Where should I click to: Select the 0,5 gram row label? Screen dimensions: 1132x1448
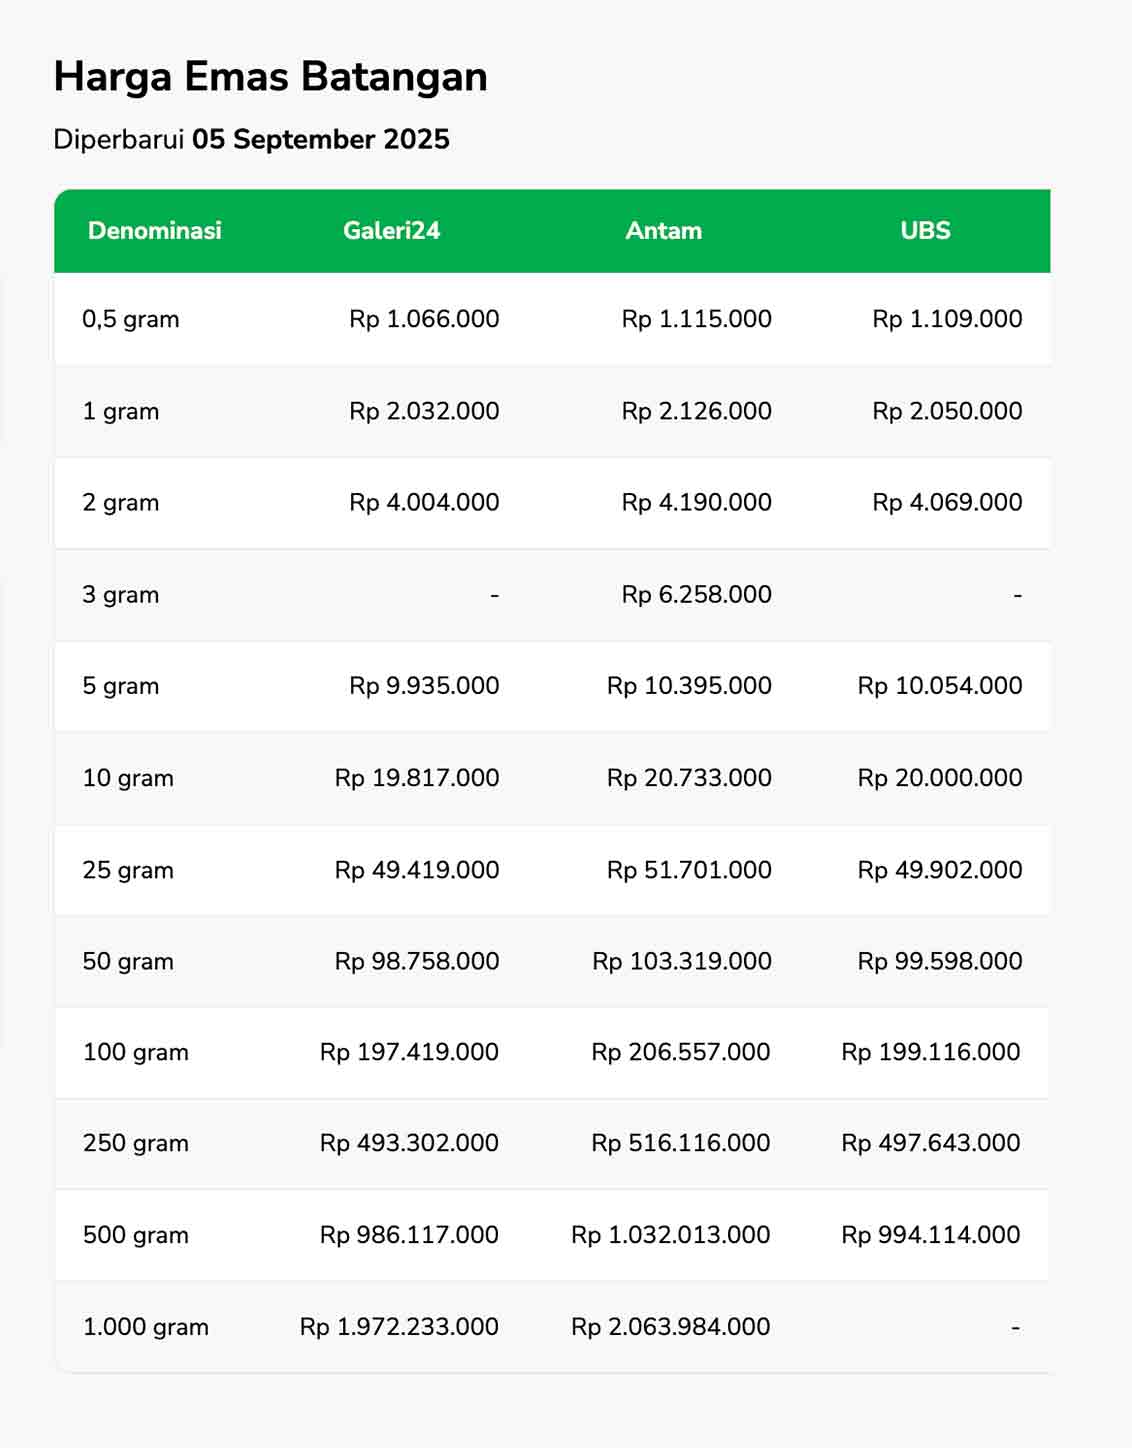131,319
